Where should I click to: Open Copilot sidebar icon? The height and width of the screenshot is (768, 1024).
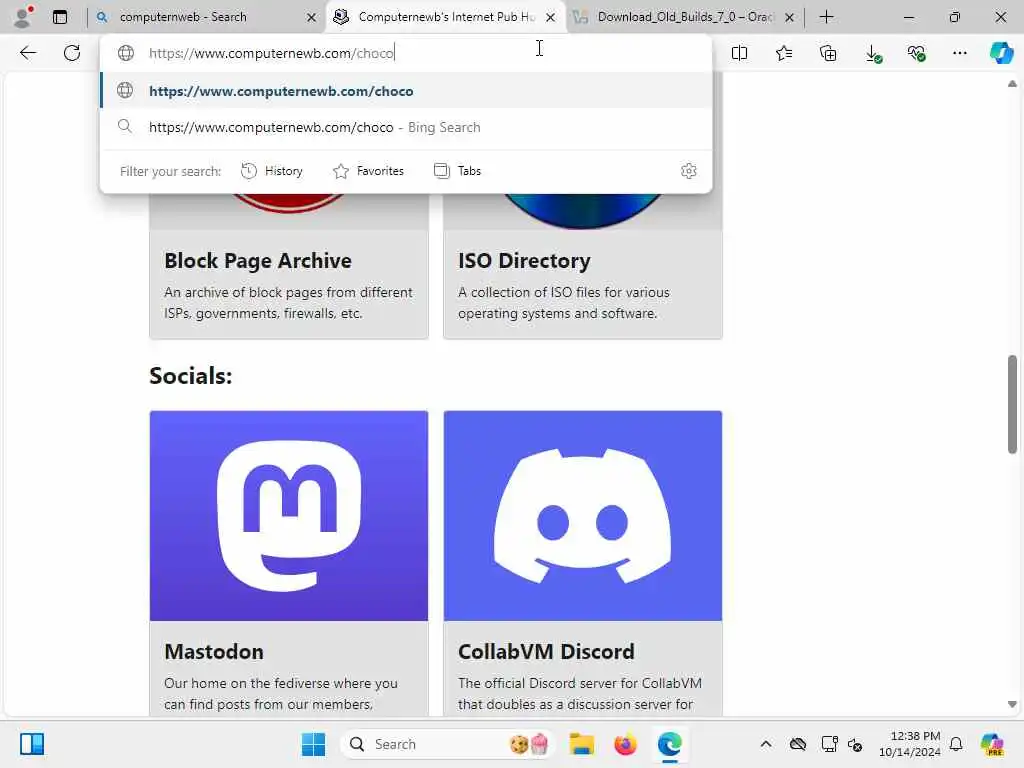click(x=1002, y=53)
